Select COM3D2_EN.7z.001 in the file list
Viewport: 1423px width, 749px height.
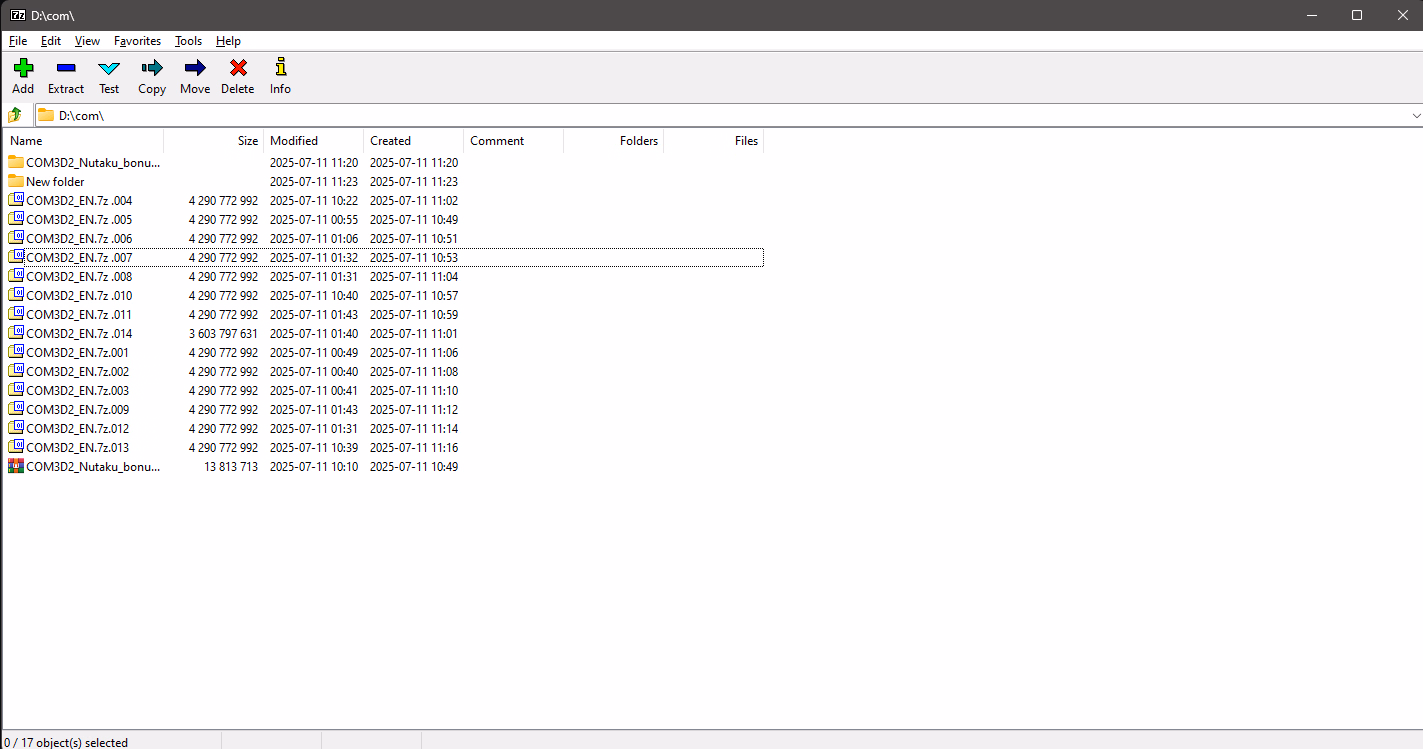pos(77,353)
